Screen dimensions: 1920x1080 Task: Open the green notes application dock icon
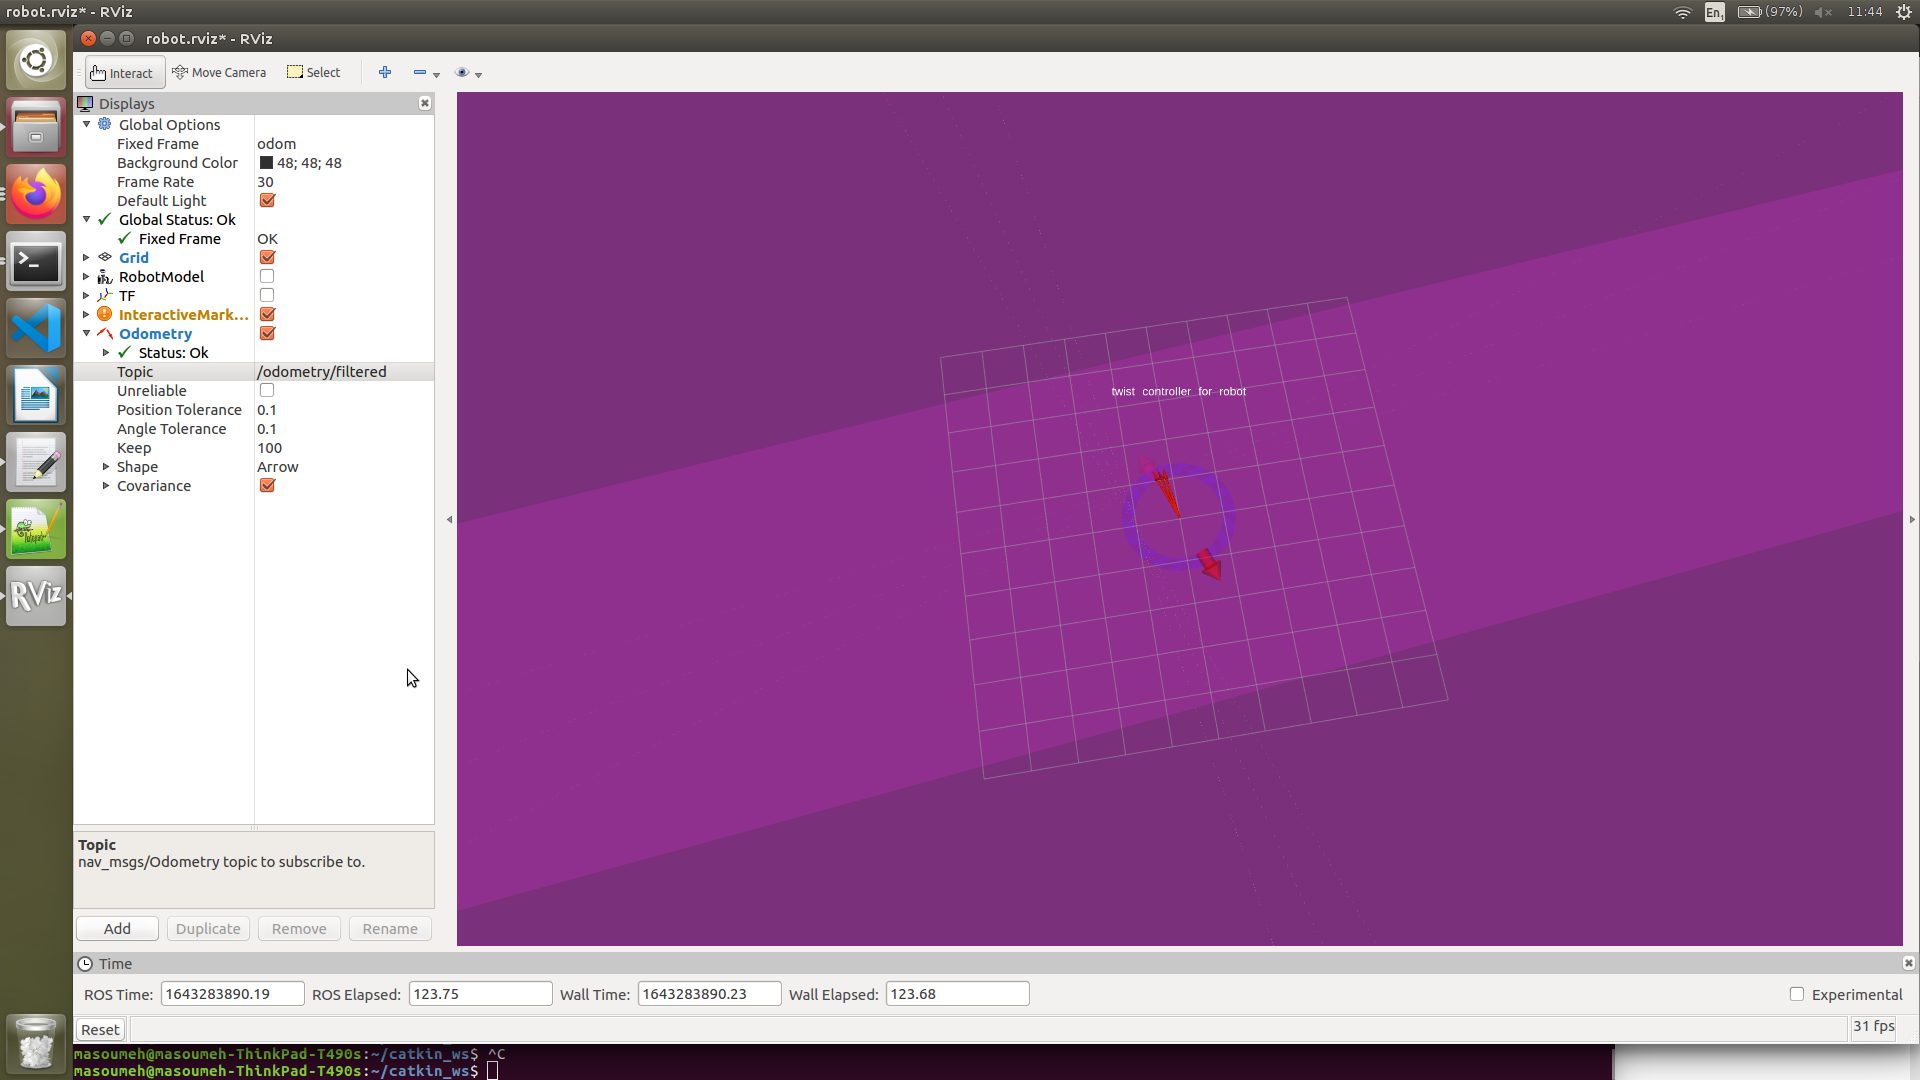pos(36,529)
